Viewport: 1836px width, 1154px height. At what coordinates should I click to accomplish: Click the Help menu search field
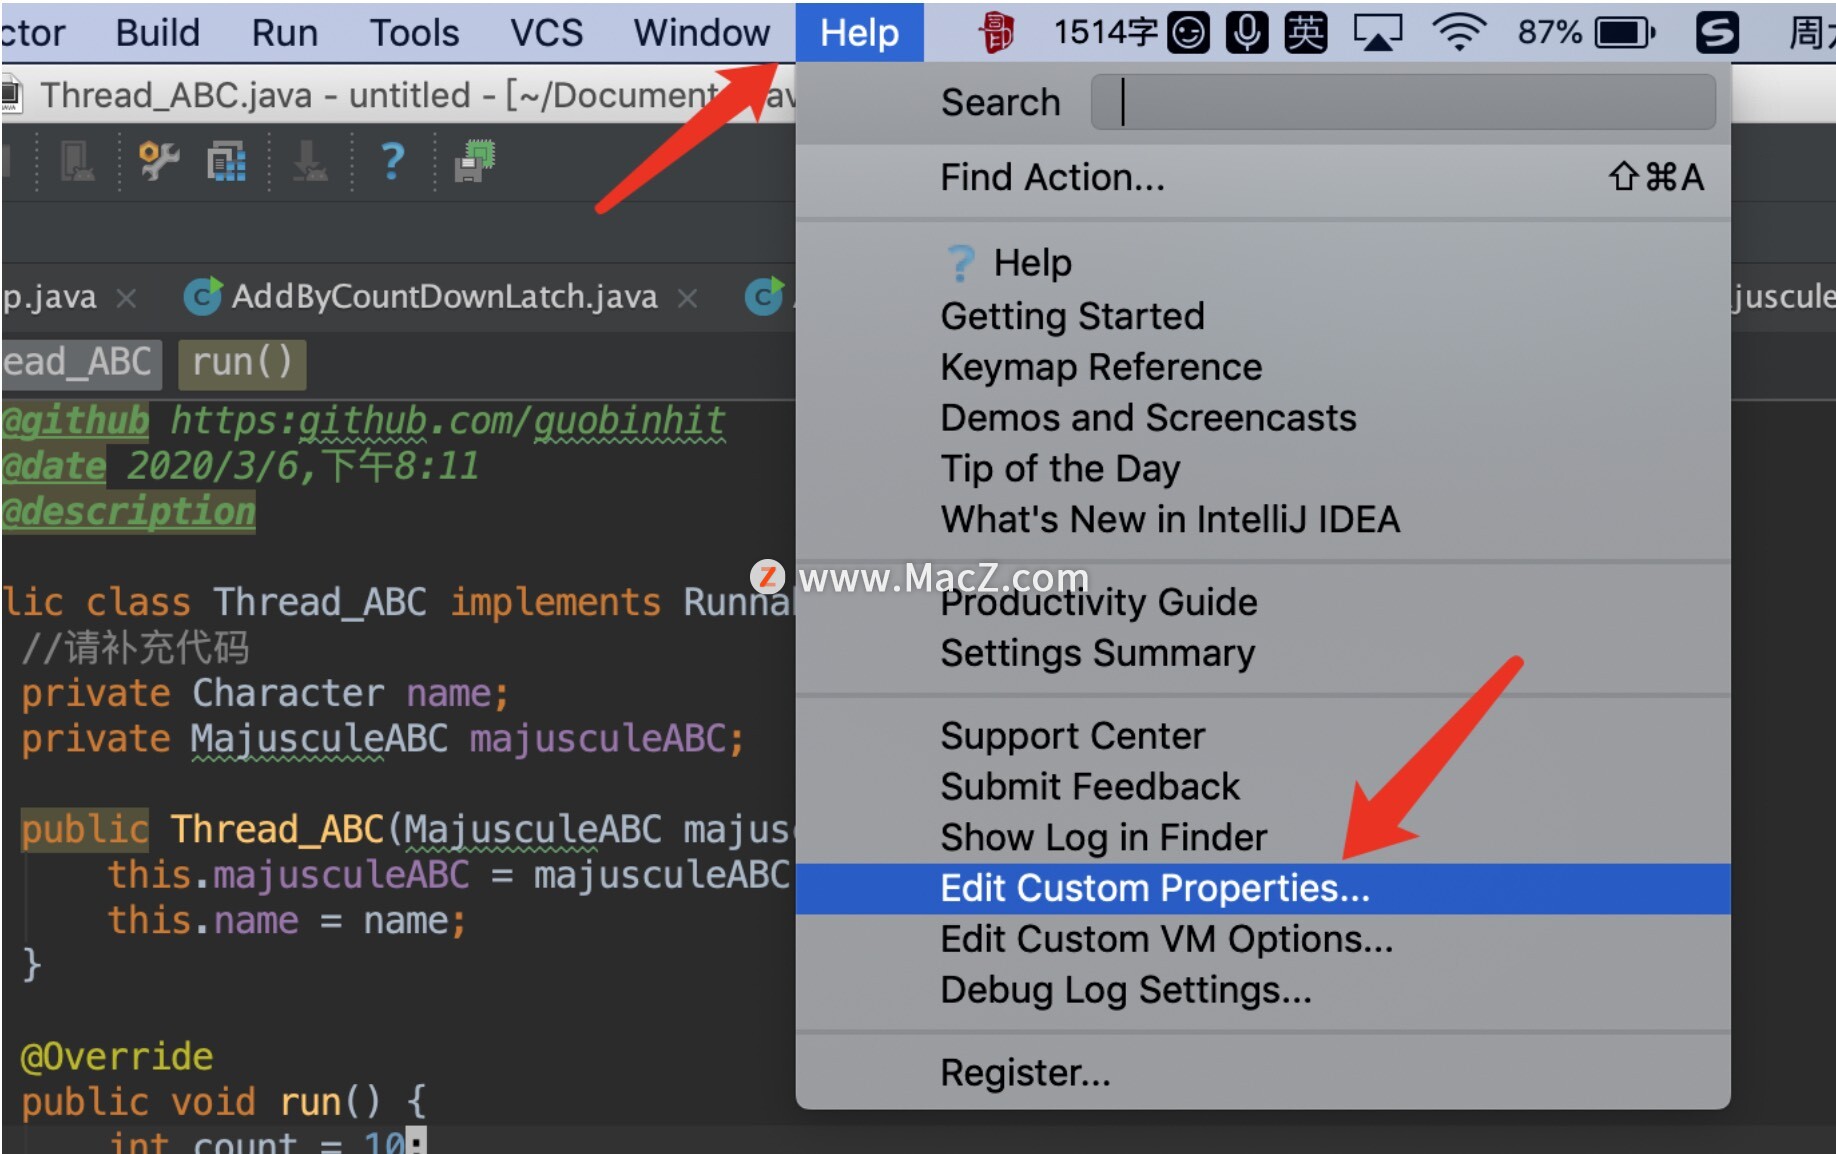(1402, 102)
